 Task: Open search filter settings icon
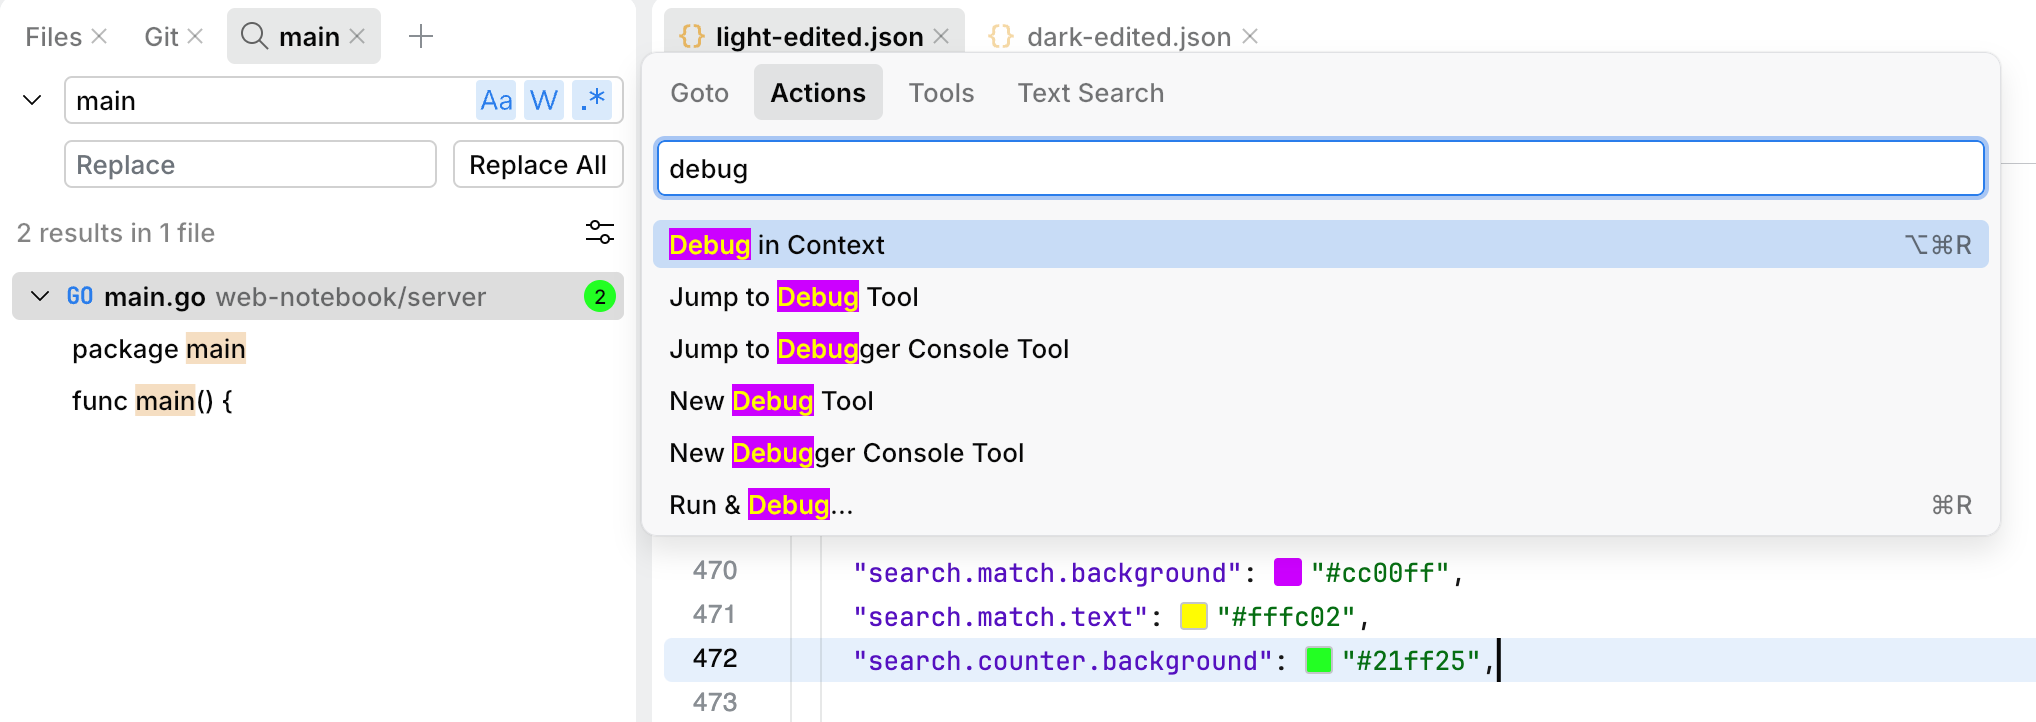click(x=599, y=233)
